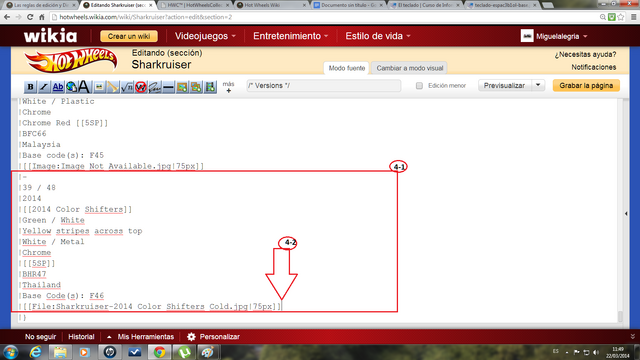Viewport: 640px width, 360px height.
Task: Add video icon in editor toolbar
Action: point(210,87)
